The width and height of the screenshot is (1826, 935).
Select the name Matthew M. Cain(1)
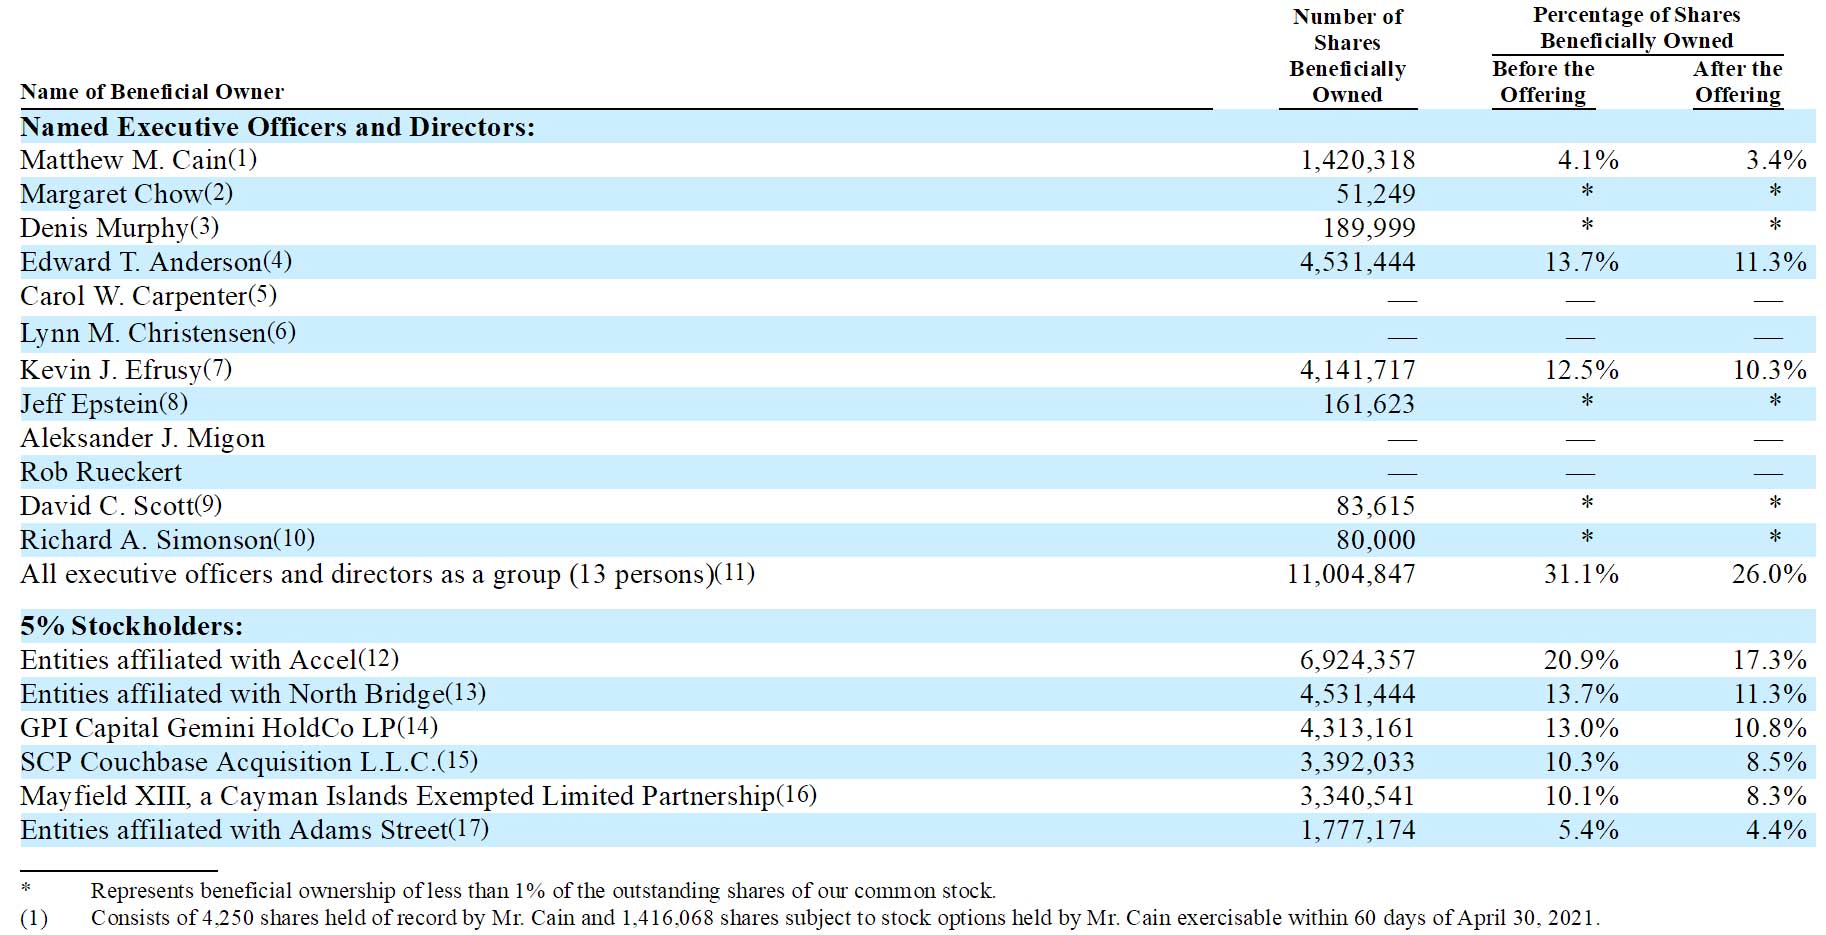tap(139, 160)
